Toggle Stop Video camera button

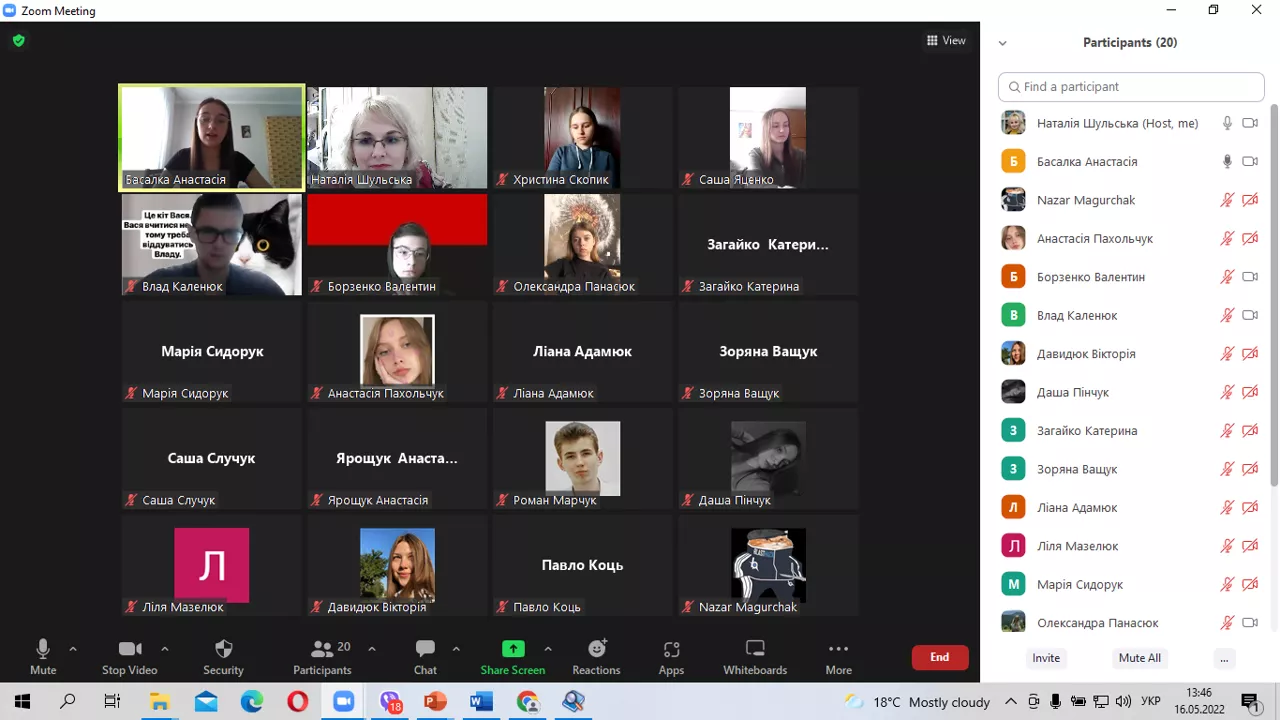[x=130, y=657]
